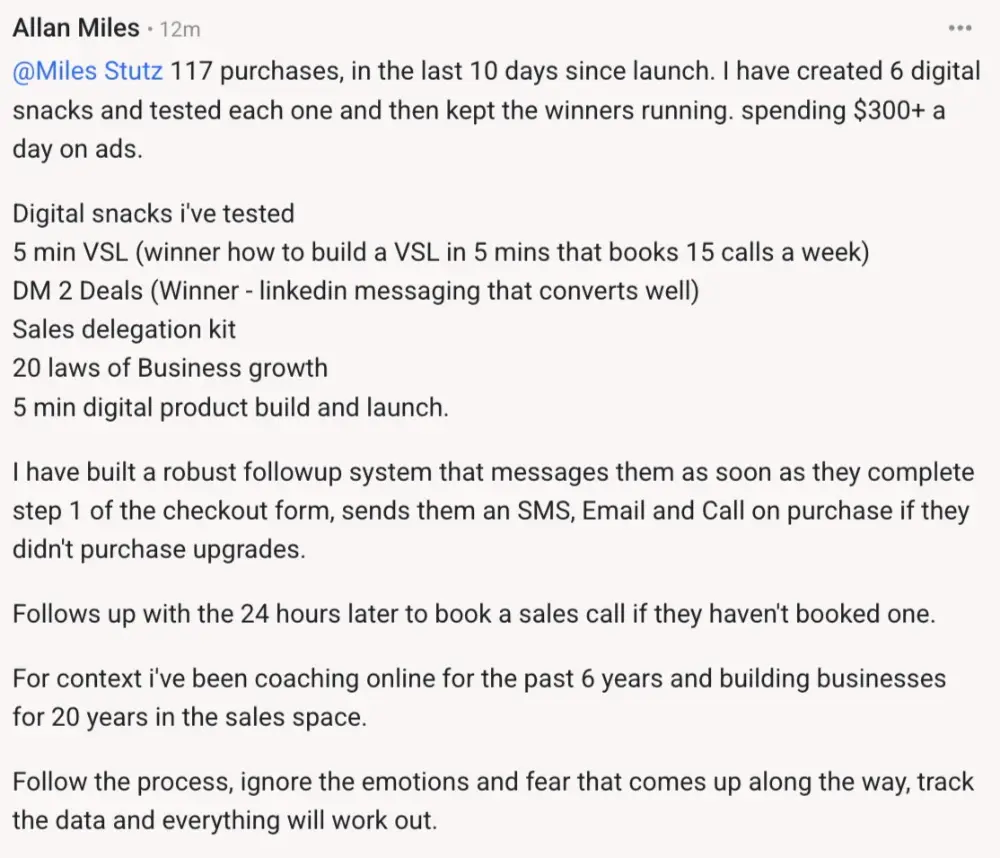Viewport: 1000px width, 858px height.
Task: Click the "Follows up with the 24 hours" line
Action: click(473, 613)
